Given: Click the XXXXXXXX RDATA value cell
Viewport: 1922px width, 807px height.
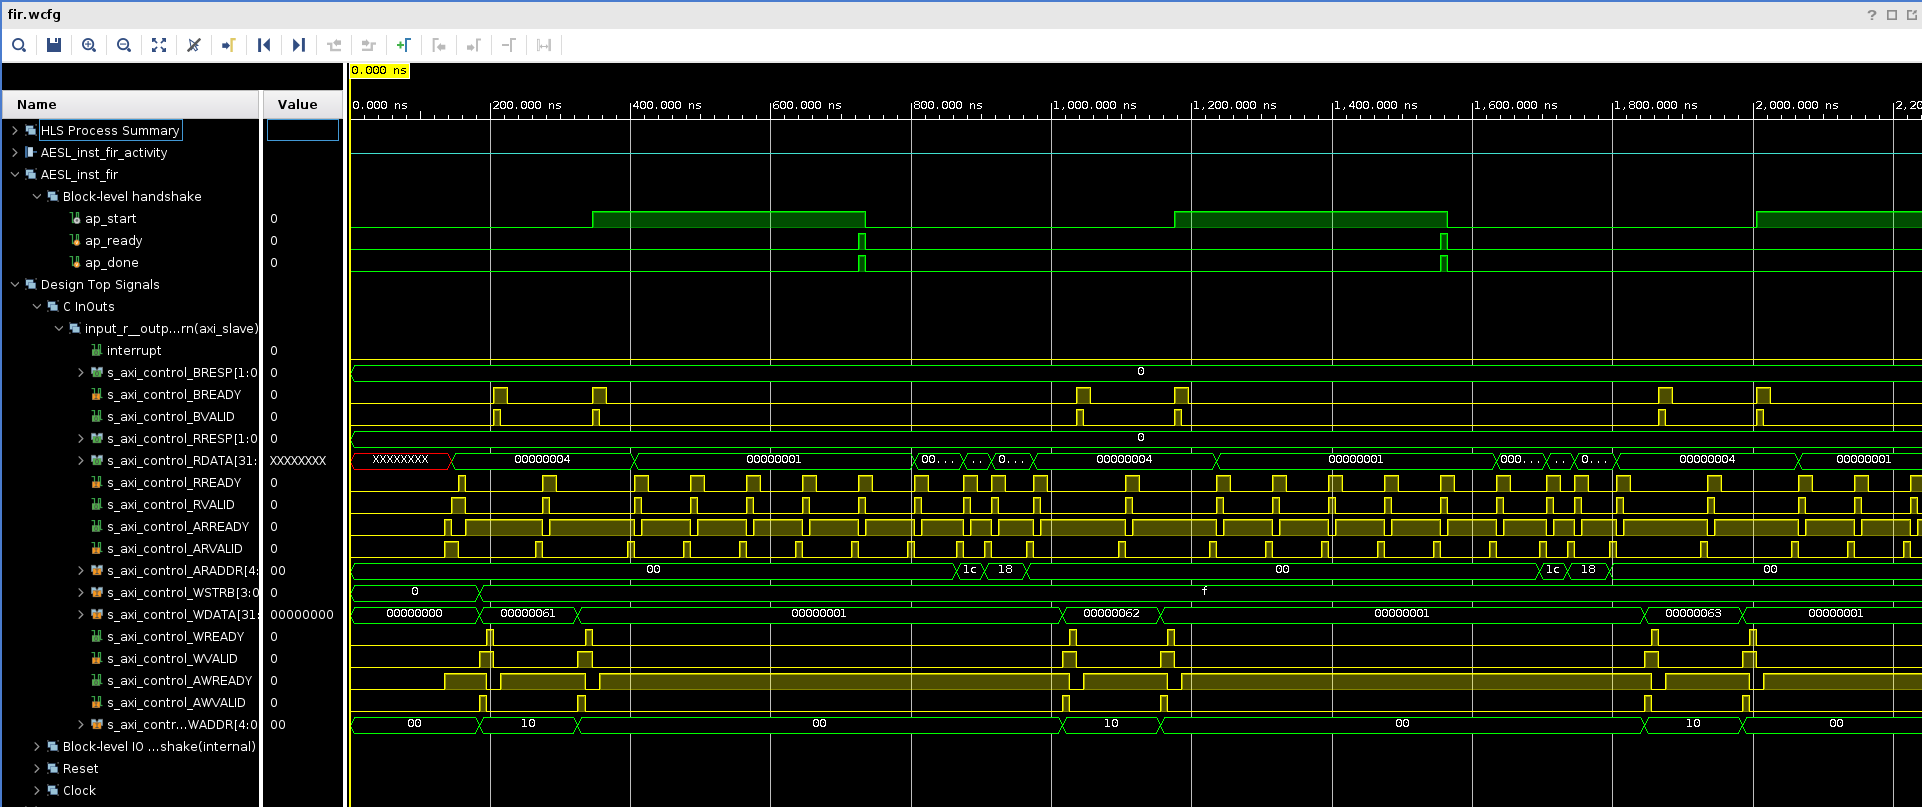Looking at the screenshot, I should pyautogui.click(x=298, y=461).
